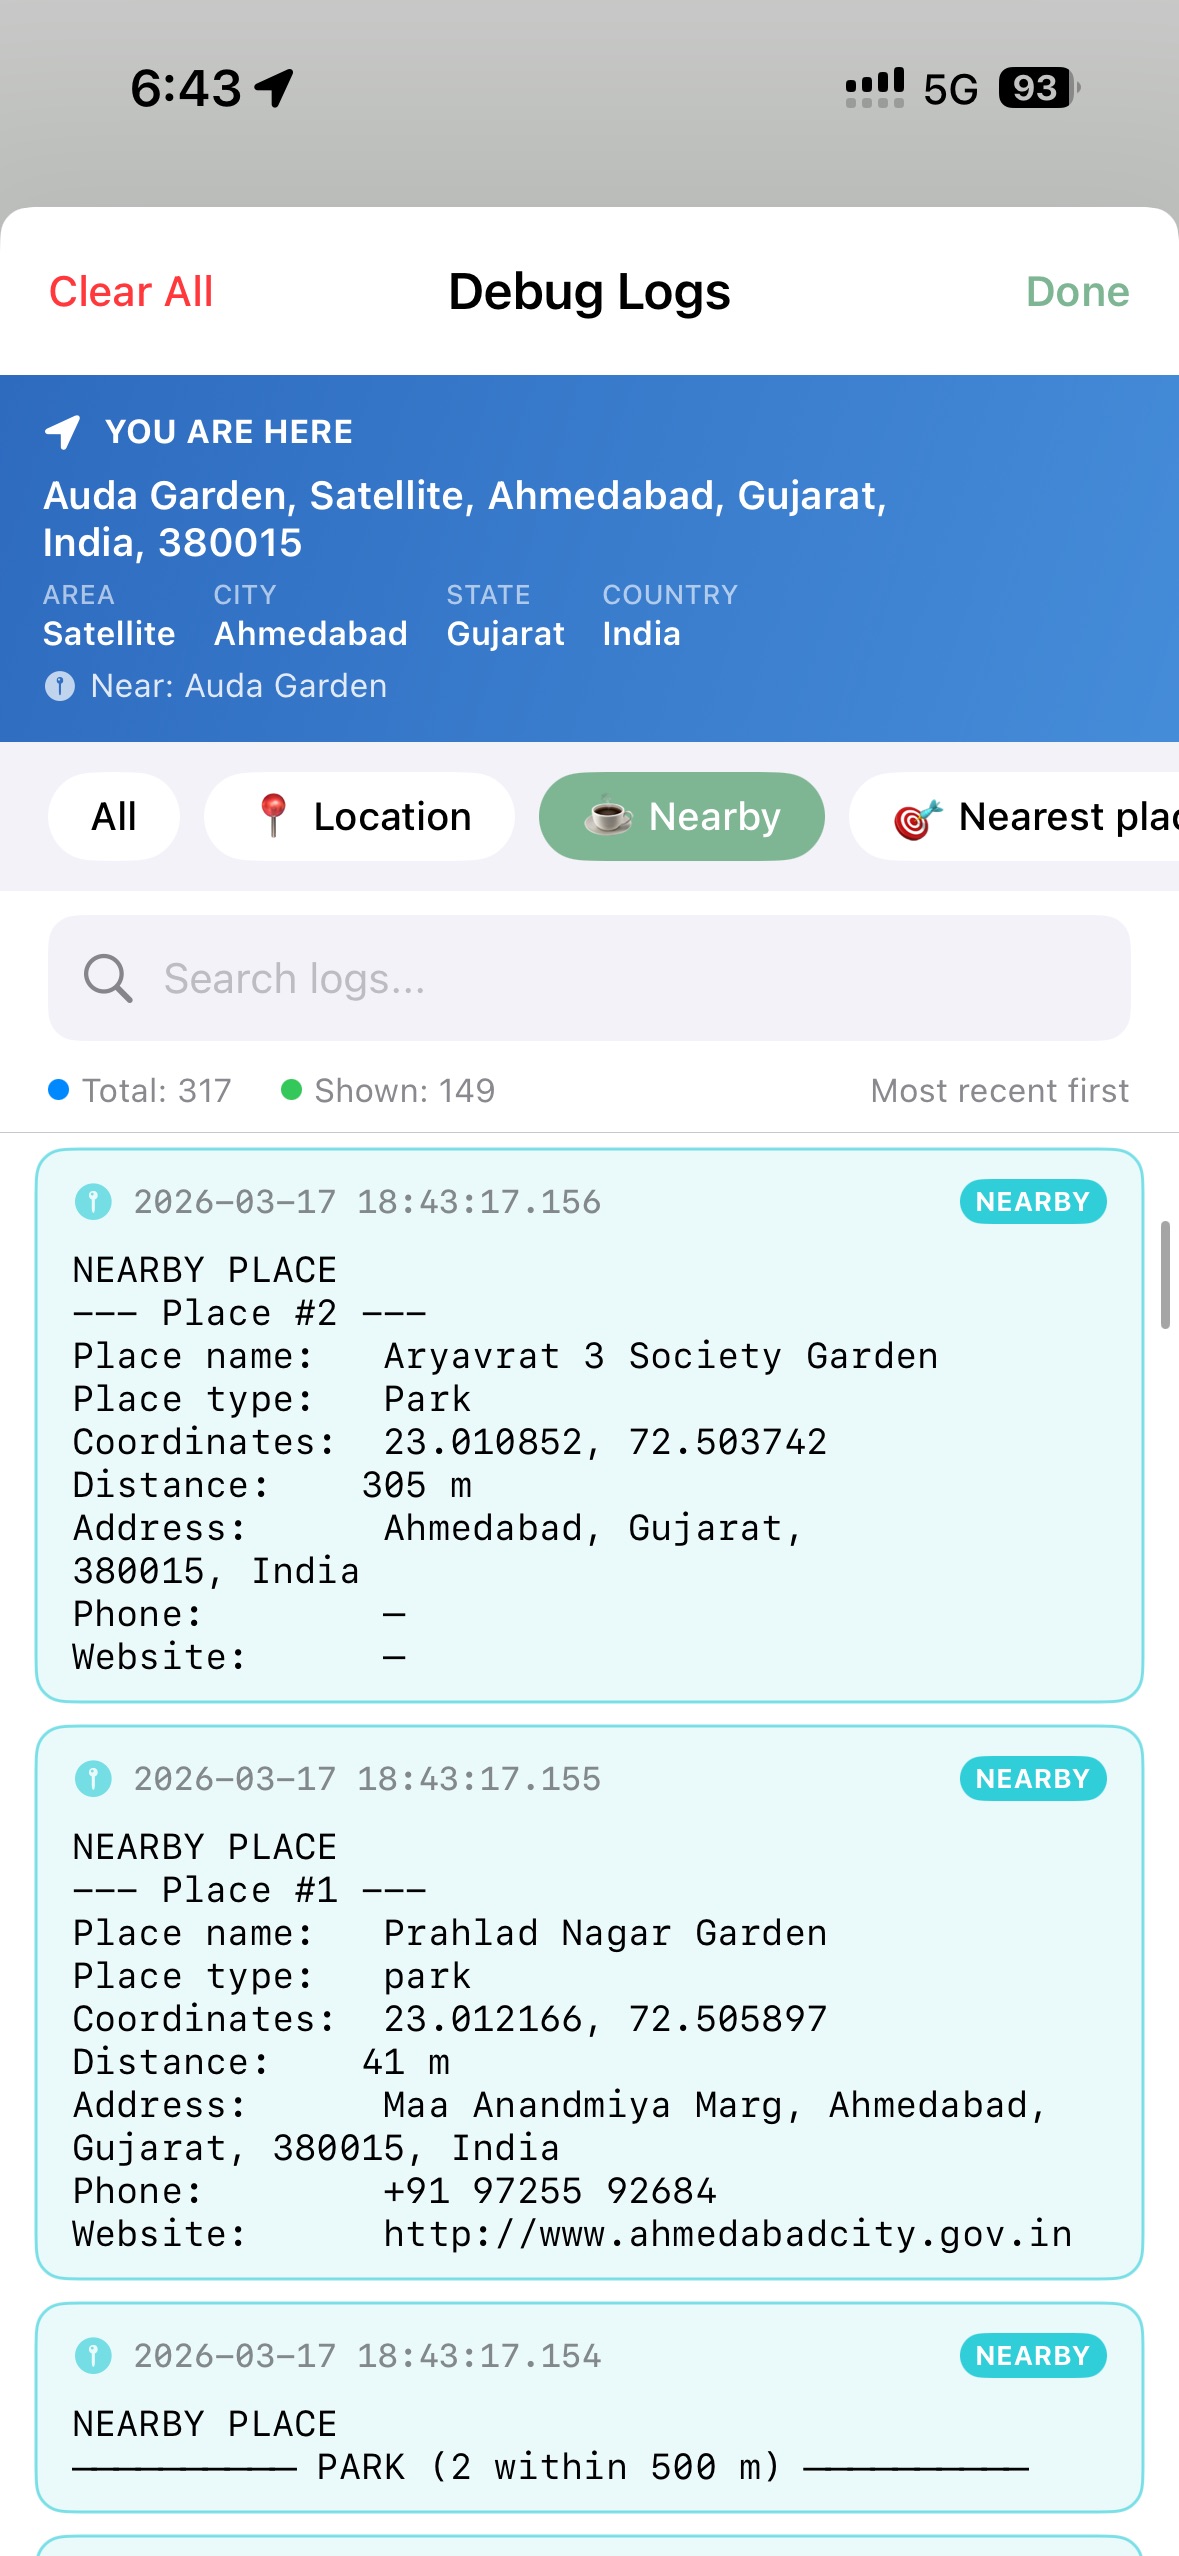Select the Nearest place filter chip

[1030, 816]
